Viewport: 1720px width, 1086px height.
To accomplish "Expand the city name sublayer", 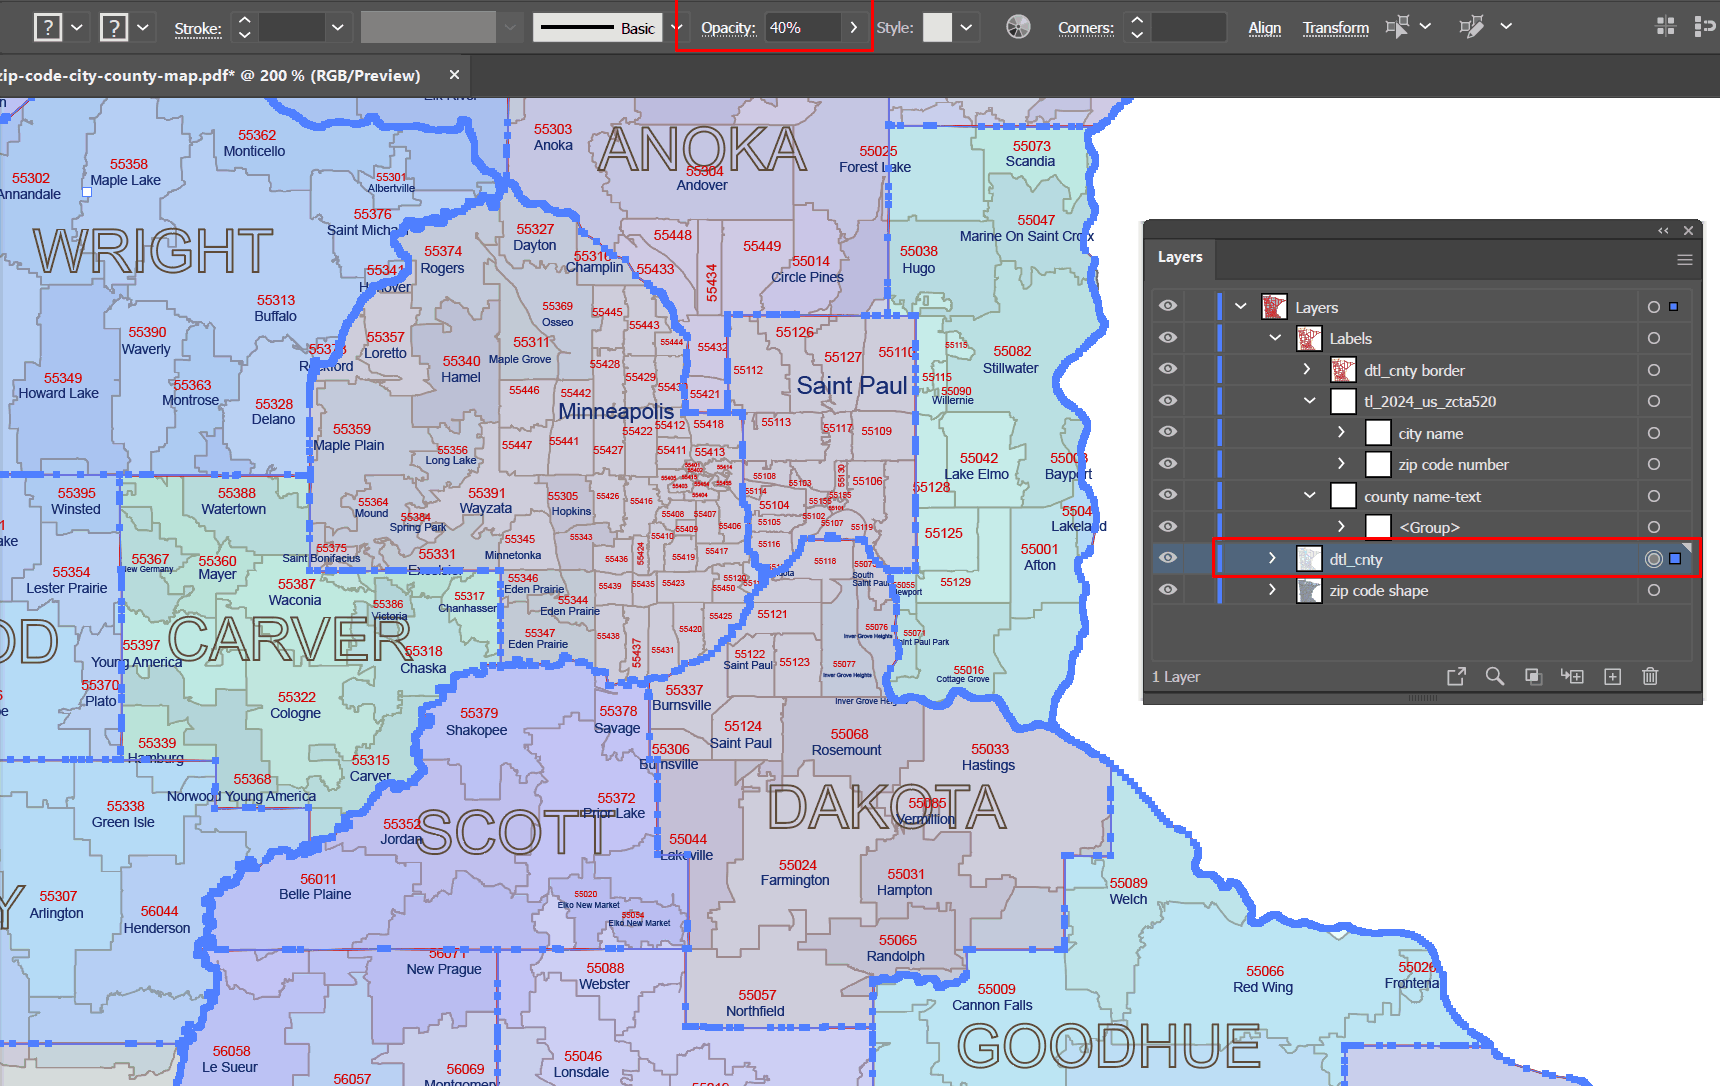I will pyautogui.click(x=1341, y=432).
